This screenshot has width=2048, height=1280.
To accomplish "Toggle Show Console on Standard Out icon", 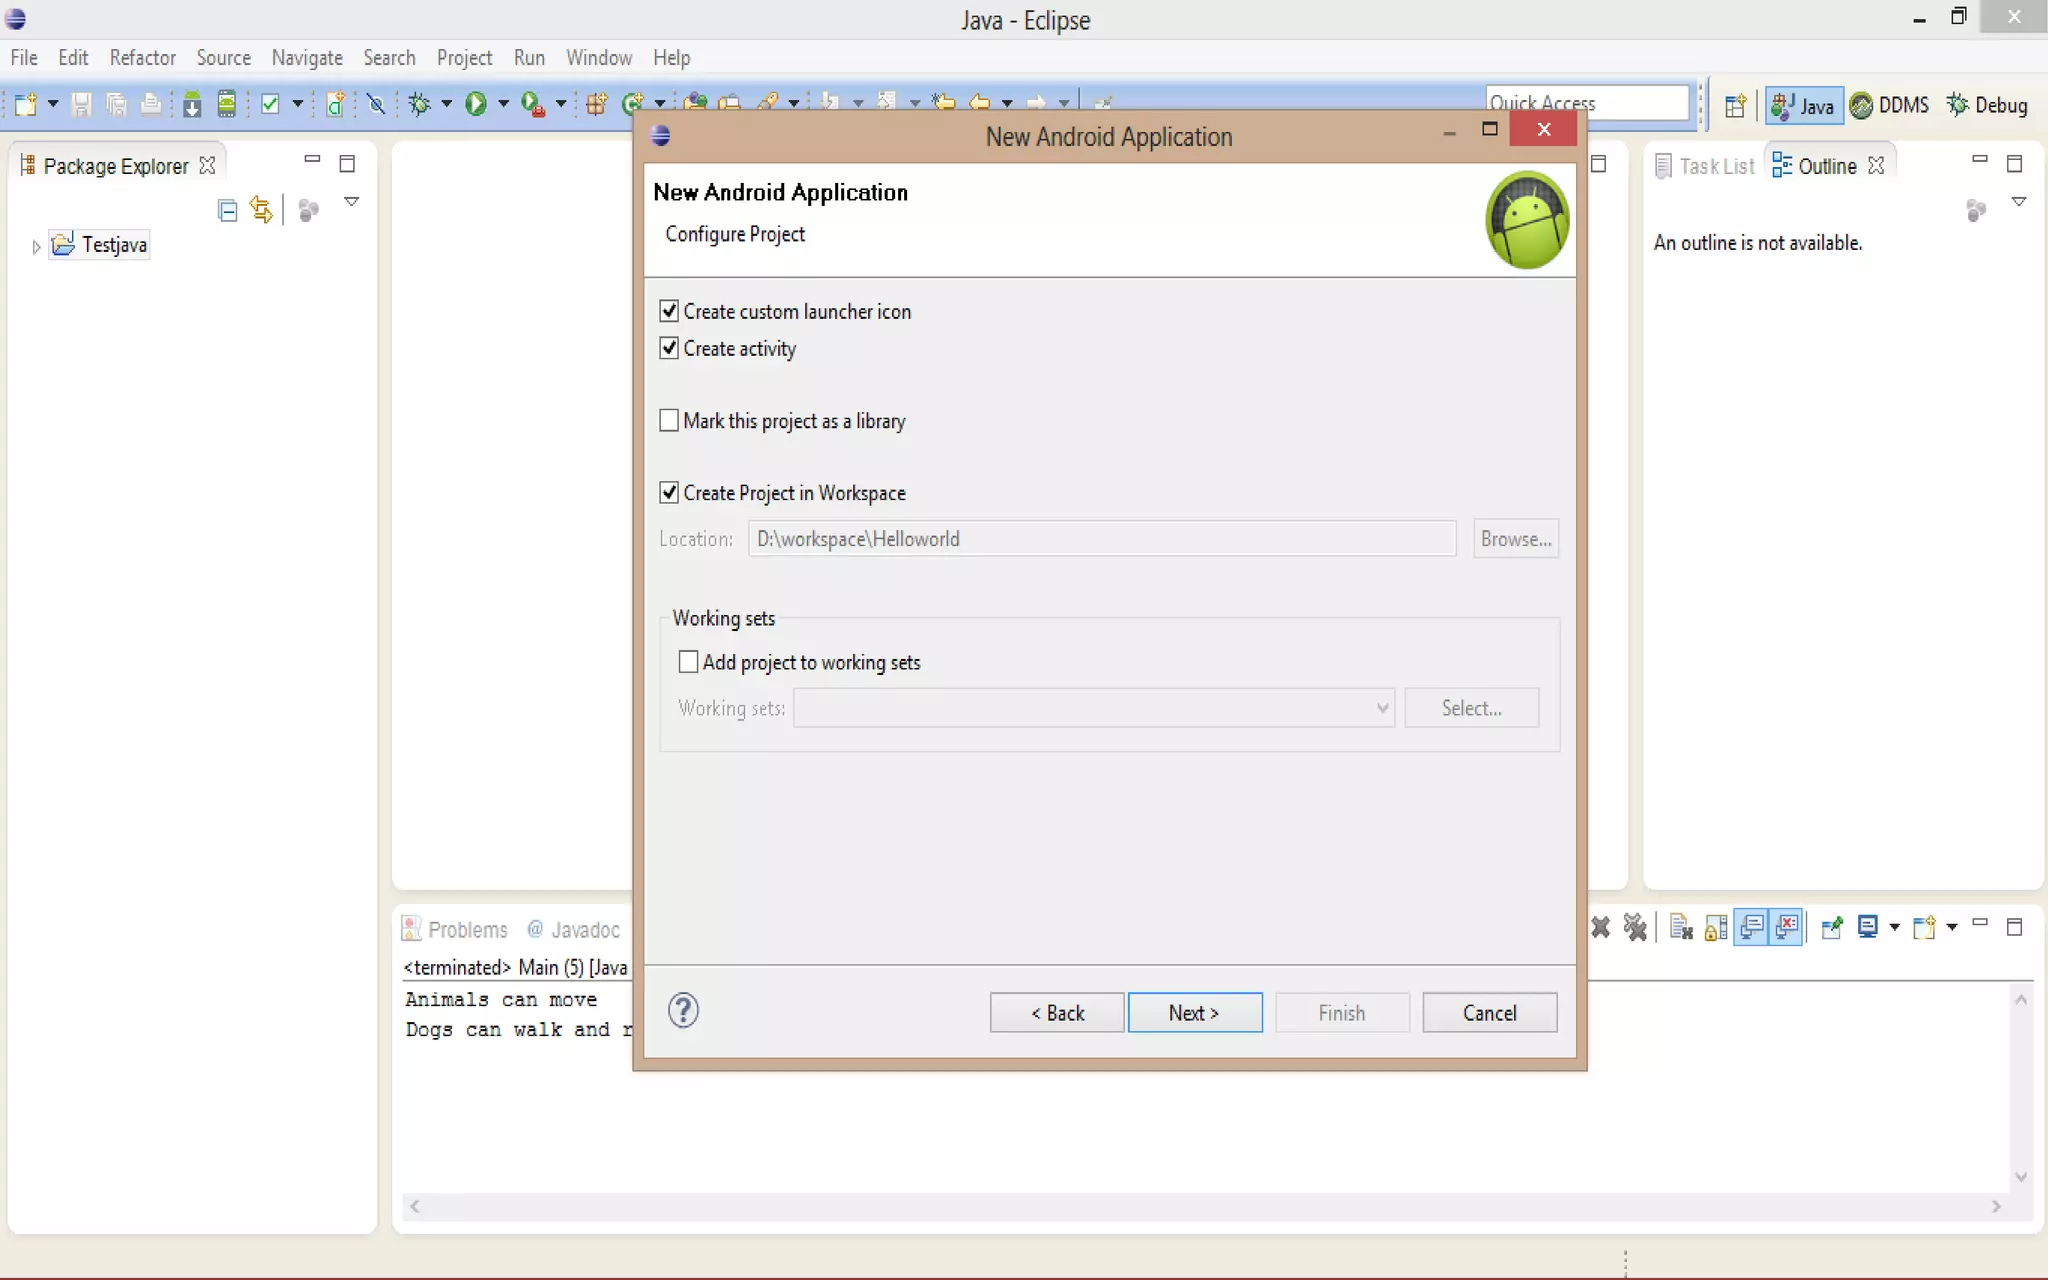I will click(1752, 928).
